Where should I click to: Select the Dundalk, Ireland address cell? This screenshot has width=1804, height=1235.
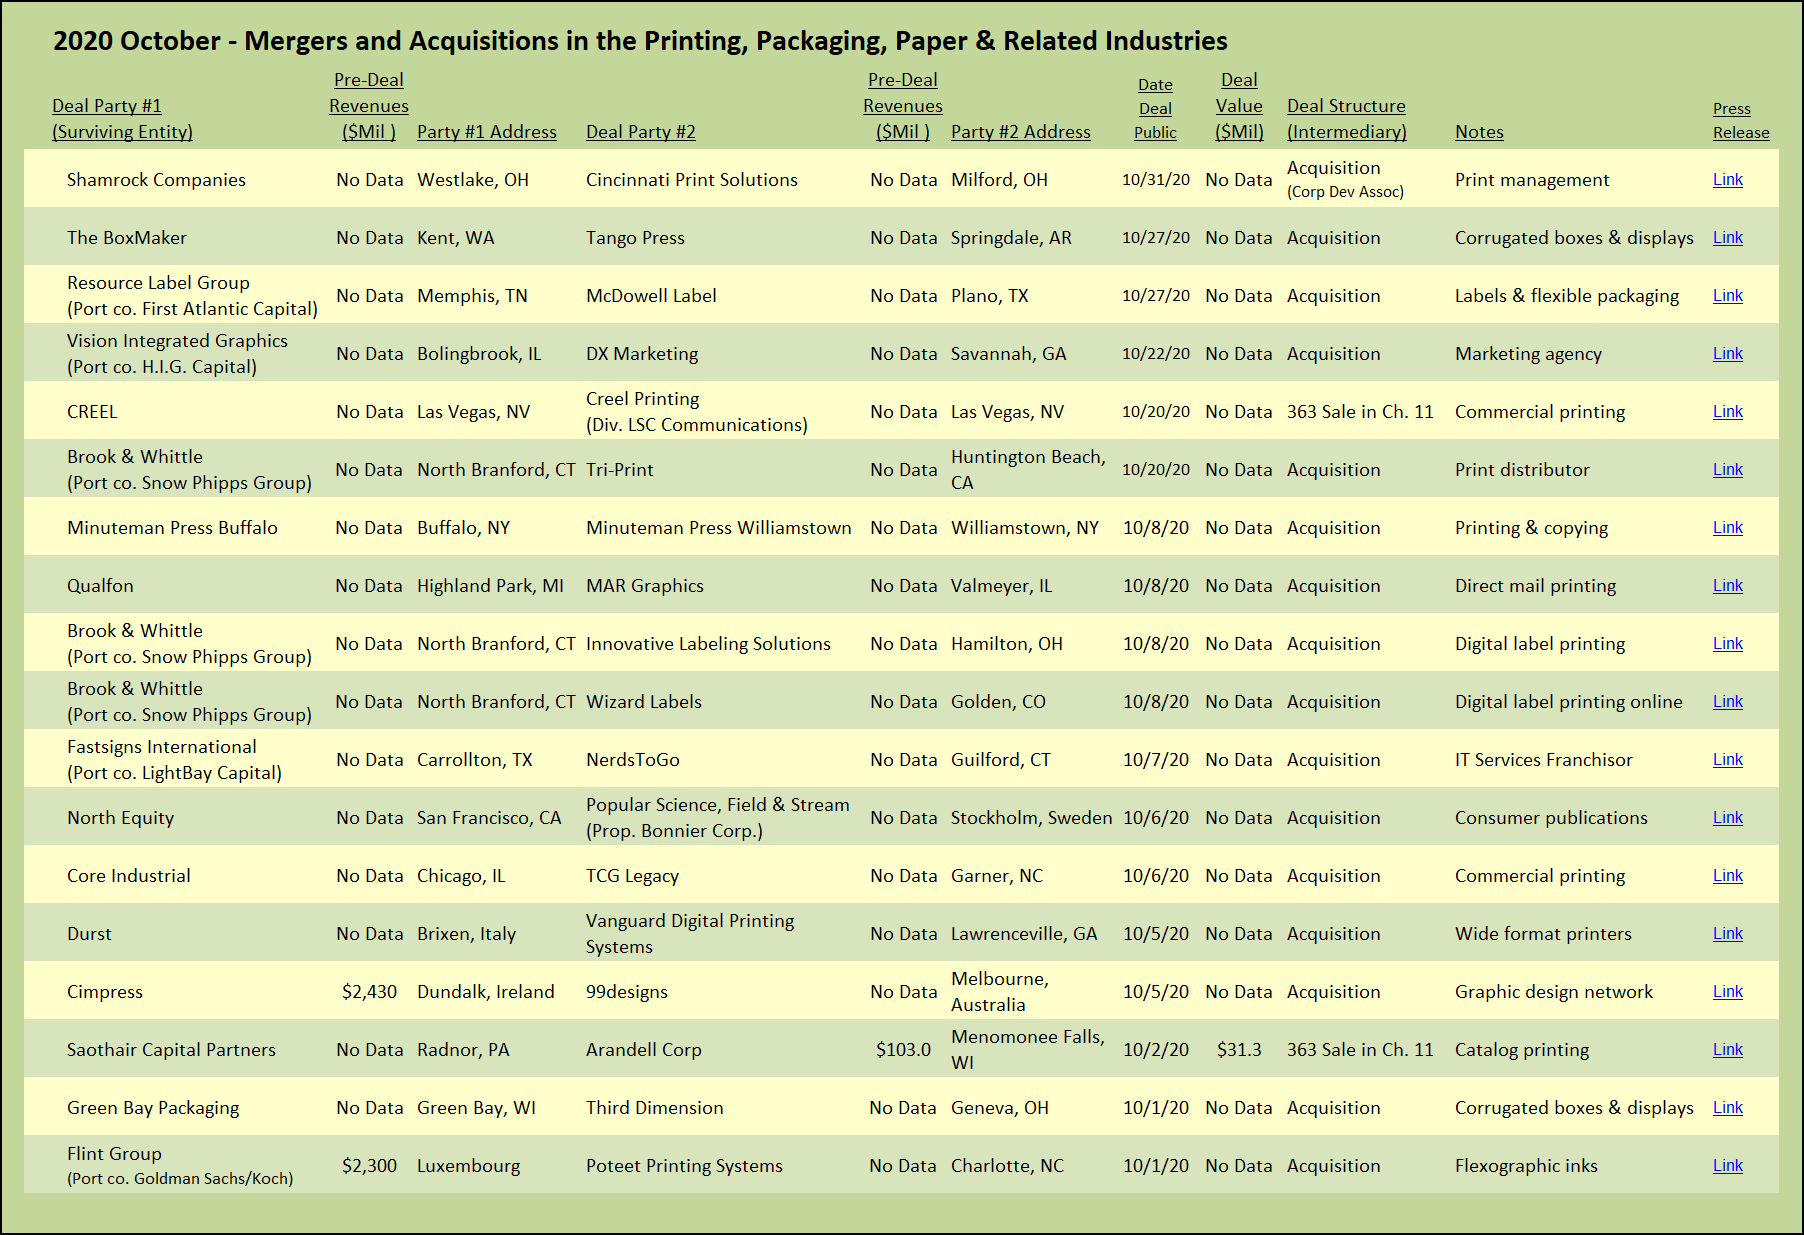(485, 992)
